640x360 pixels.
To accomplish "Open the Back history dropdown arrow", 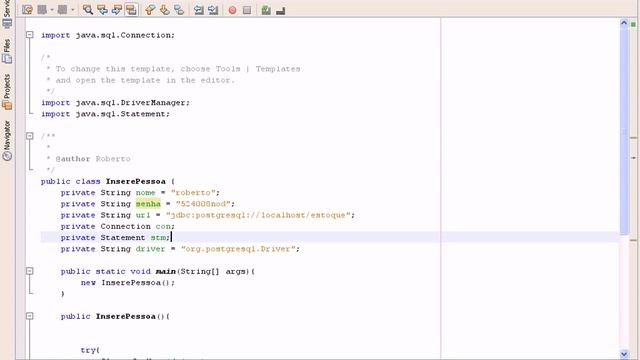I will [x=52, y=10].
